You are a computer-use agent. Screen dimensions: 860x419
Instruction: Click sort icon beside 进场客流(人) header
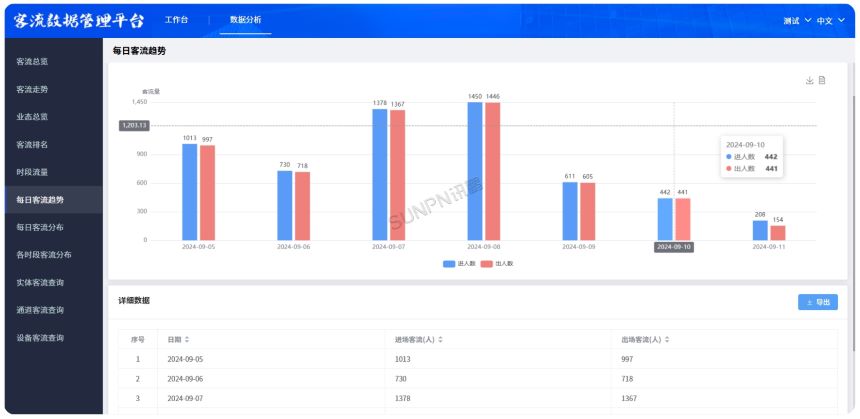point(439,340)
